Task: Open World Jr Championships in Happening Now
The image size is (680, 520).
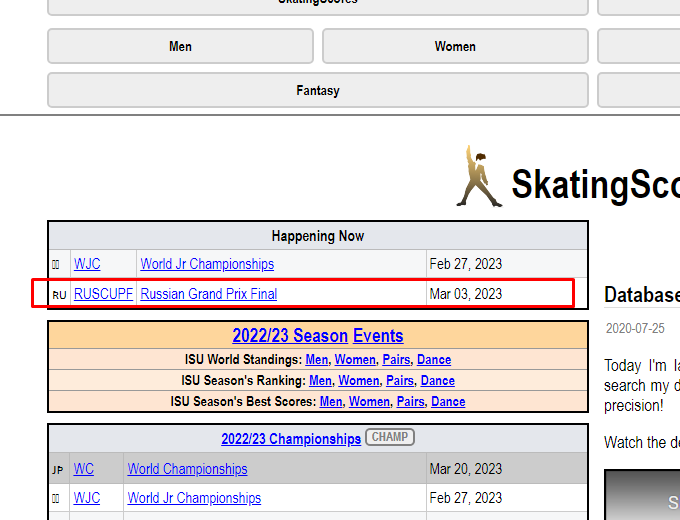Action: [207, 264]
